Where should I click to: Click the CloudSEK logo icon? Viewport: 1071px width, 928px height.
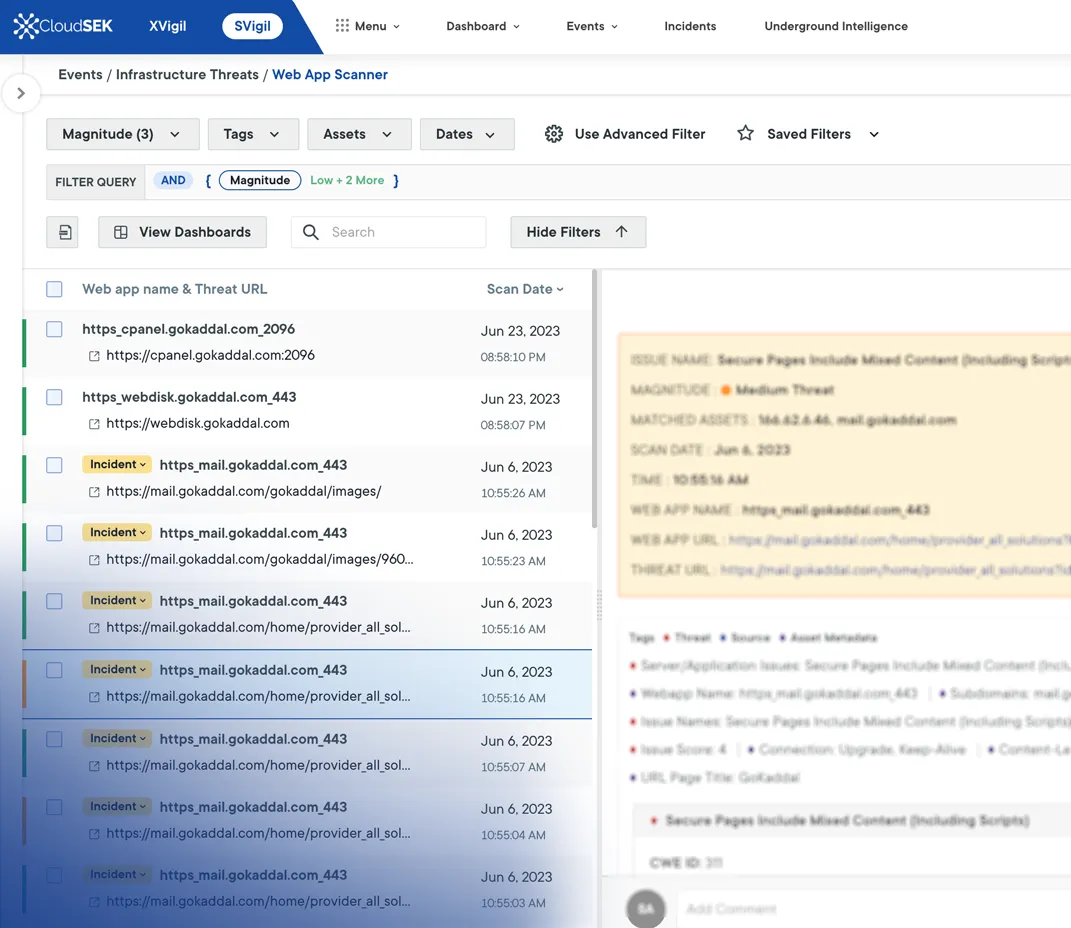tap(26, 27)
